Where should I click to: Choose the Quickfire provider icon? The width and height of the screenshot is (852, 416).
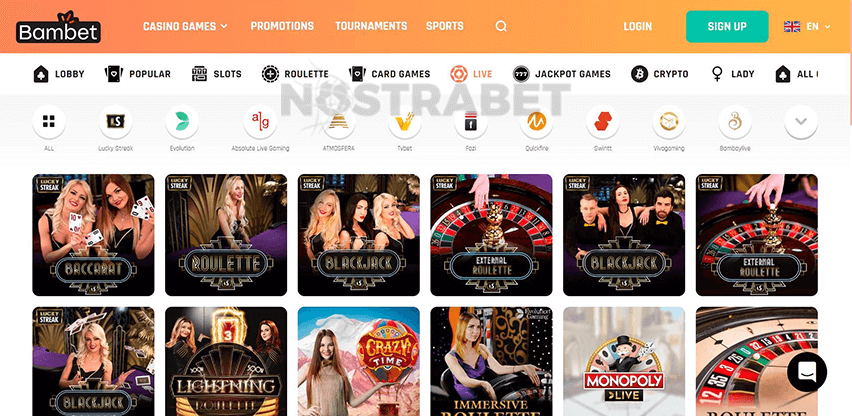click(x=536, y=122)
